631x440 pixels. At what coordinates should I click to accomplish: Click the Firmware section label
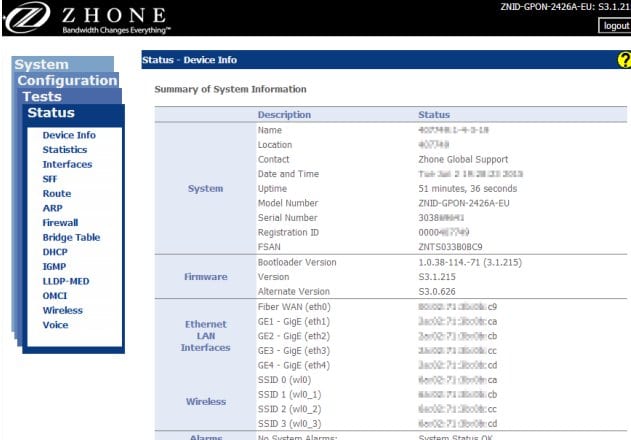pyautogui.click(x=206, y=277)
